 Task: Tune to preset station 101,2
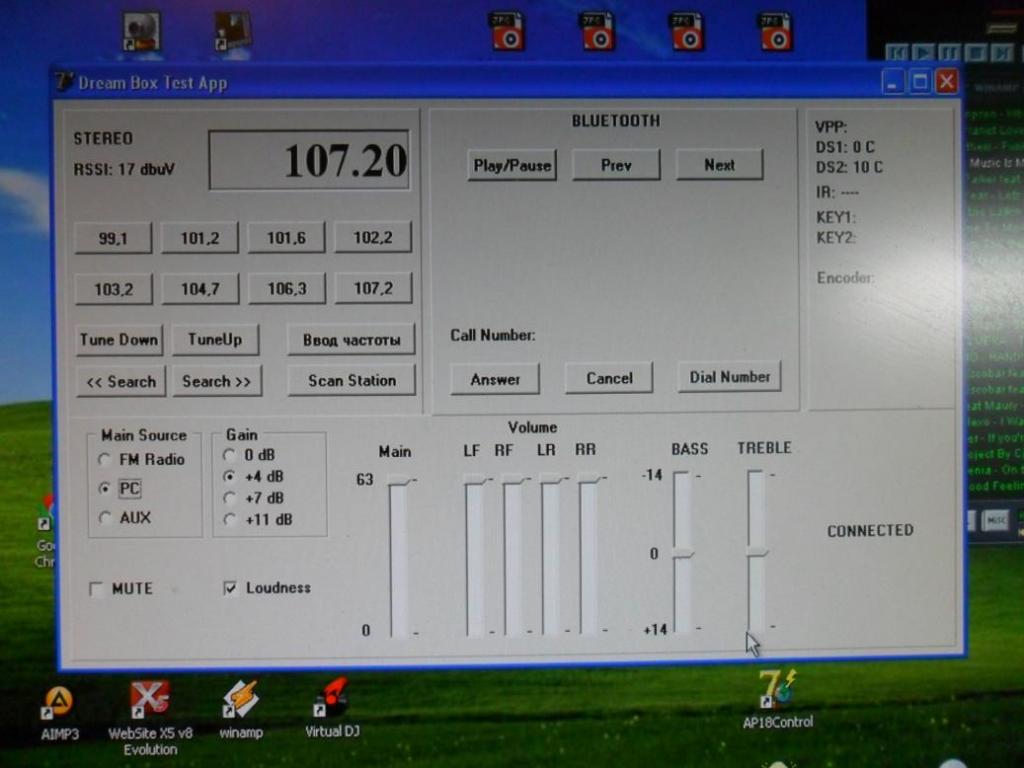(200, 238)
